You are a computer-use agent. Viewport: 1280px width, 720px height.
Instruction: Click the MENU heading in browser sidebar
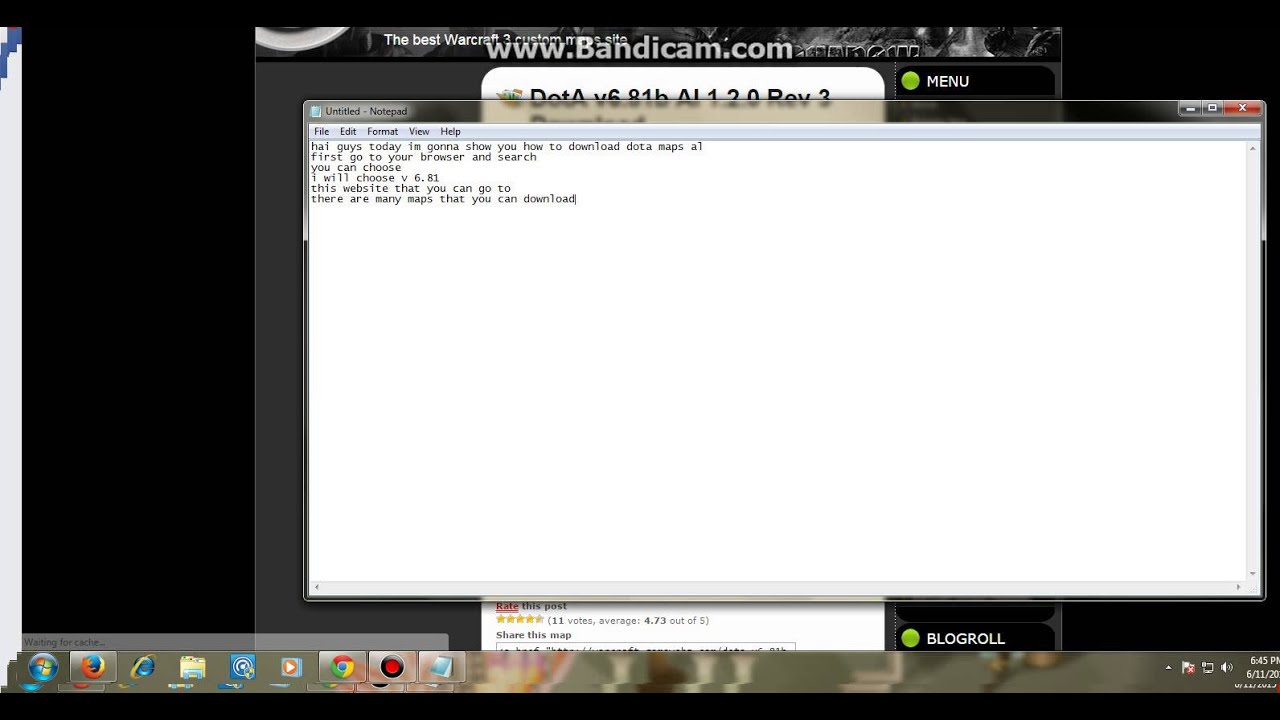point(947,82)
